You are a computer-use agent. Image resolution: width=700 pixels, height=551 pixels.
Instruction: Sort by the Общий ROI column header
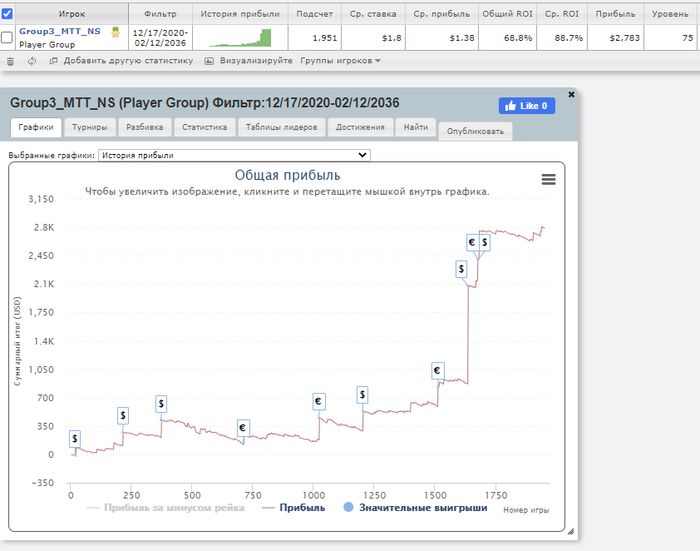click(508, 14)
